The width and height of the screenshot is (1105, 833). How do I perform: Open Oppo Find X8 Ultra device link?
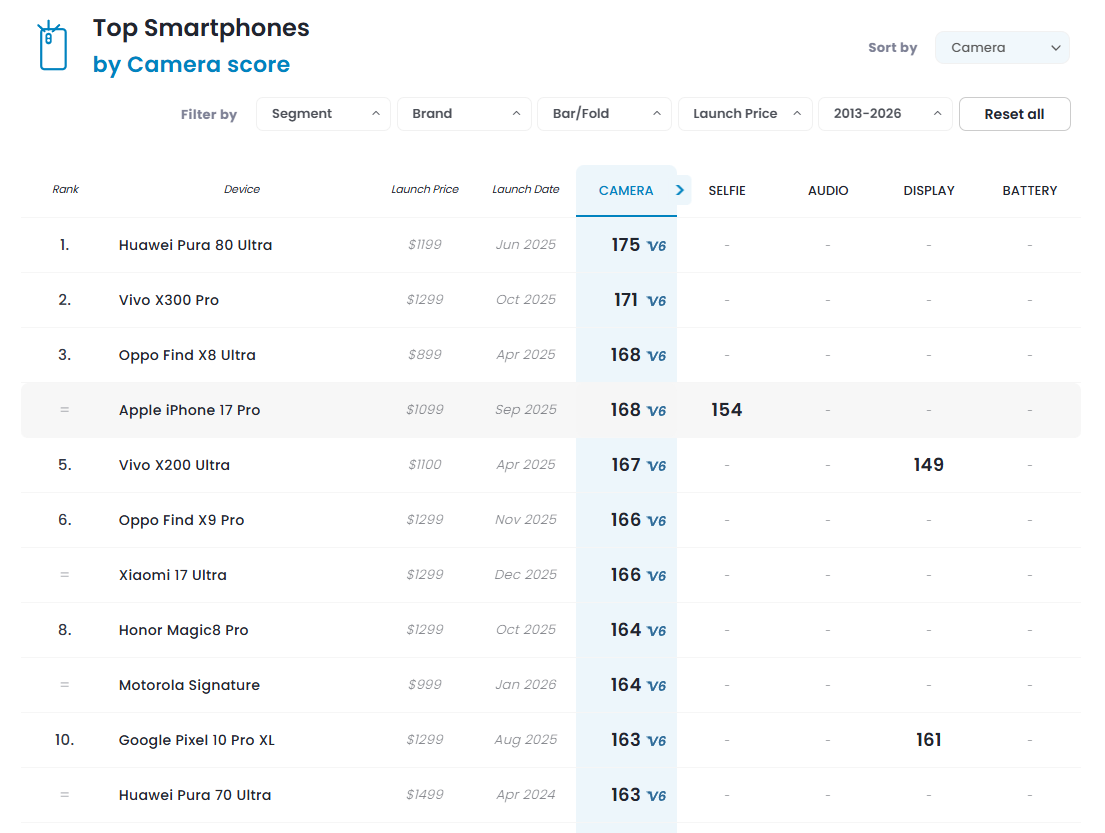coord(187,355)
